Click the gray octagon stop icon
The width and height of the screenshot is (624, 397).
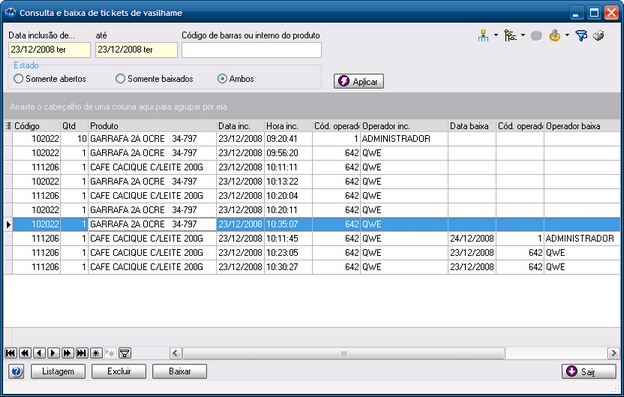(536, 36)
